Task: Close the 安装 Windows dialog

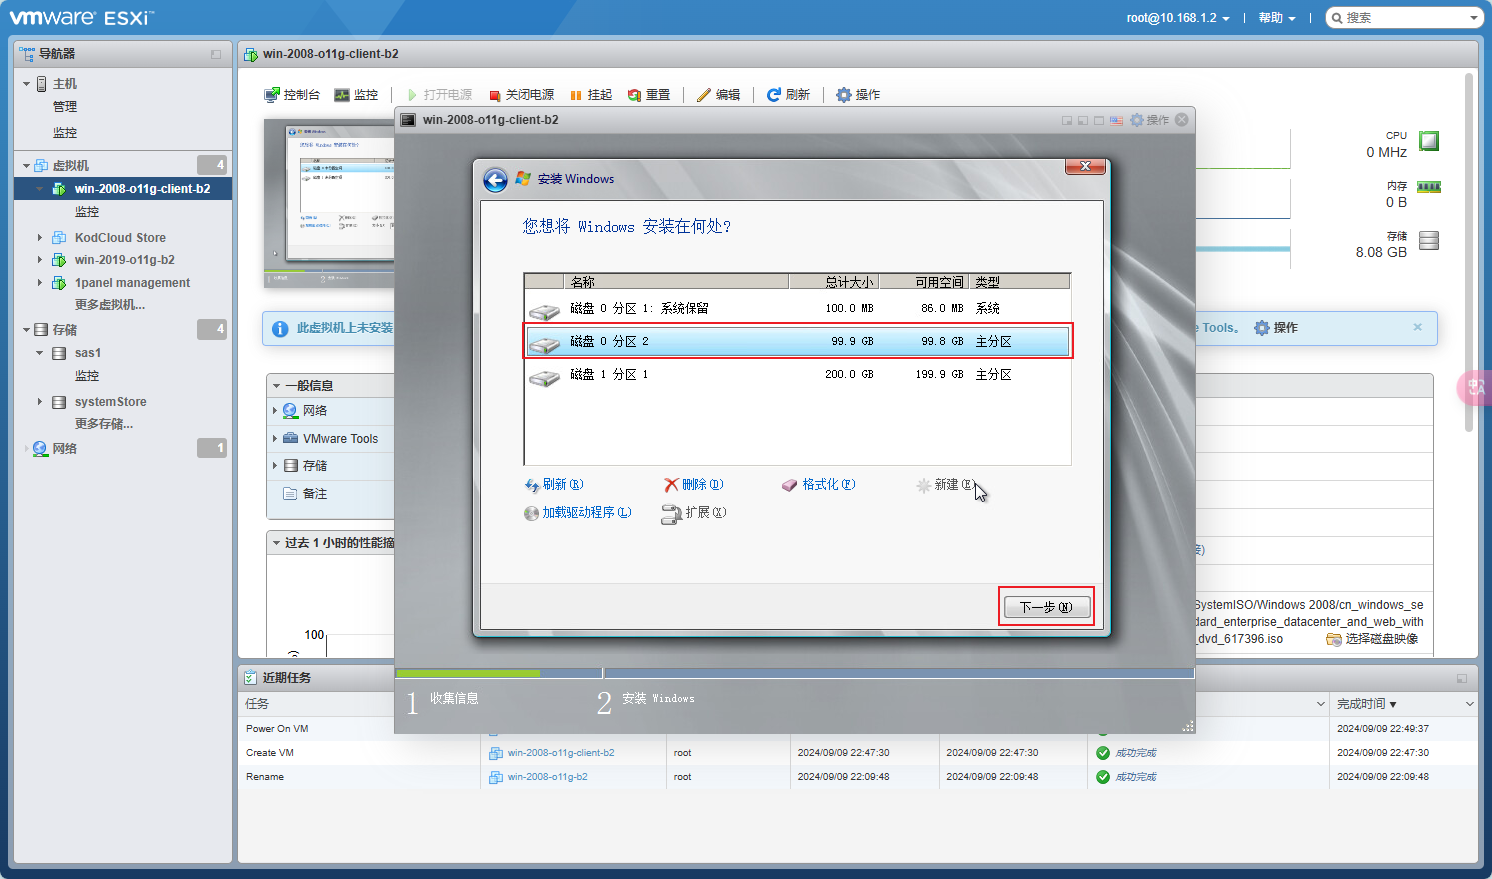Action: coord(1085,166)
